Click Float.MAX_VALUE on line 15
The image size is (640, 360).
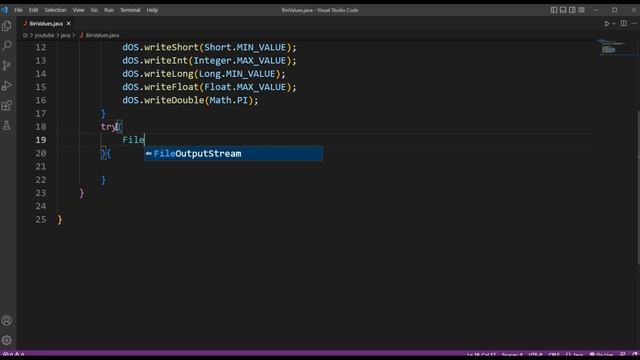pyautogui.click(x=245, y=87)
